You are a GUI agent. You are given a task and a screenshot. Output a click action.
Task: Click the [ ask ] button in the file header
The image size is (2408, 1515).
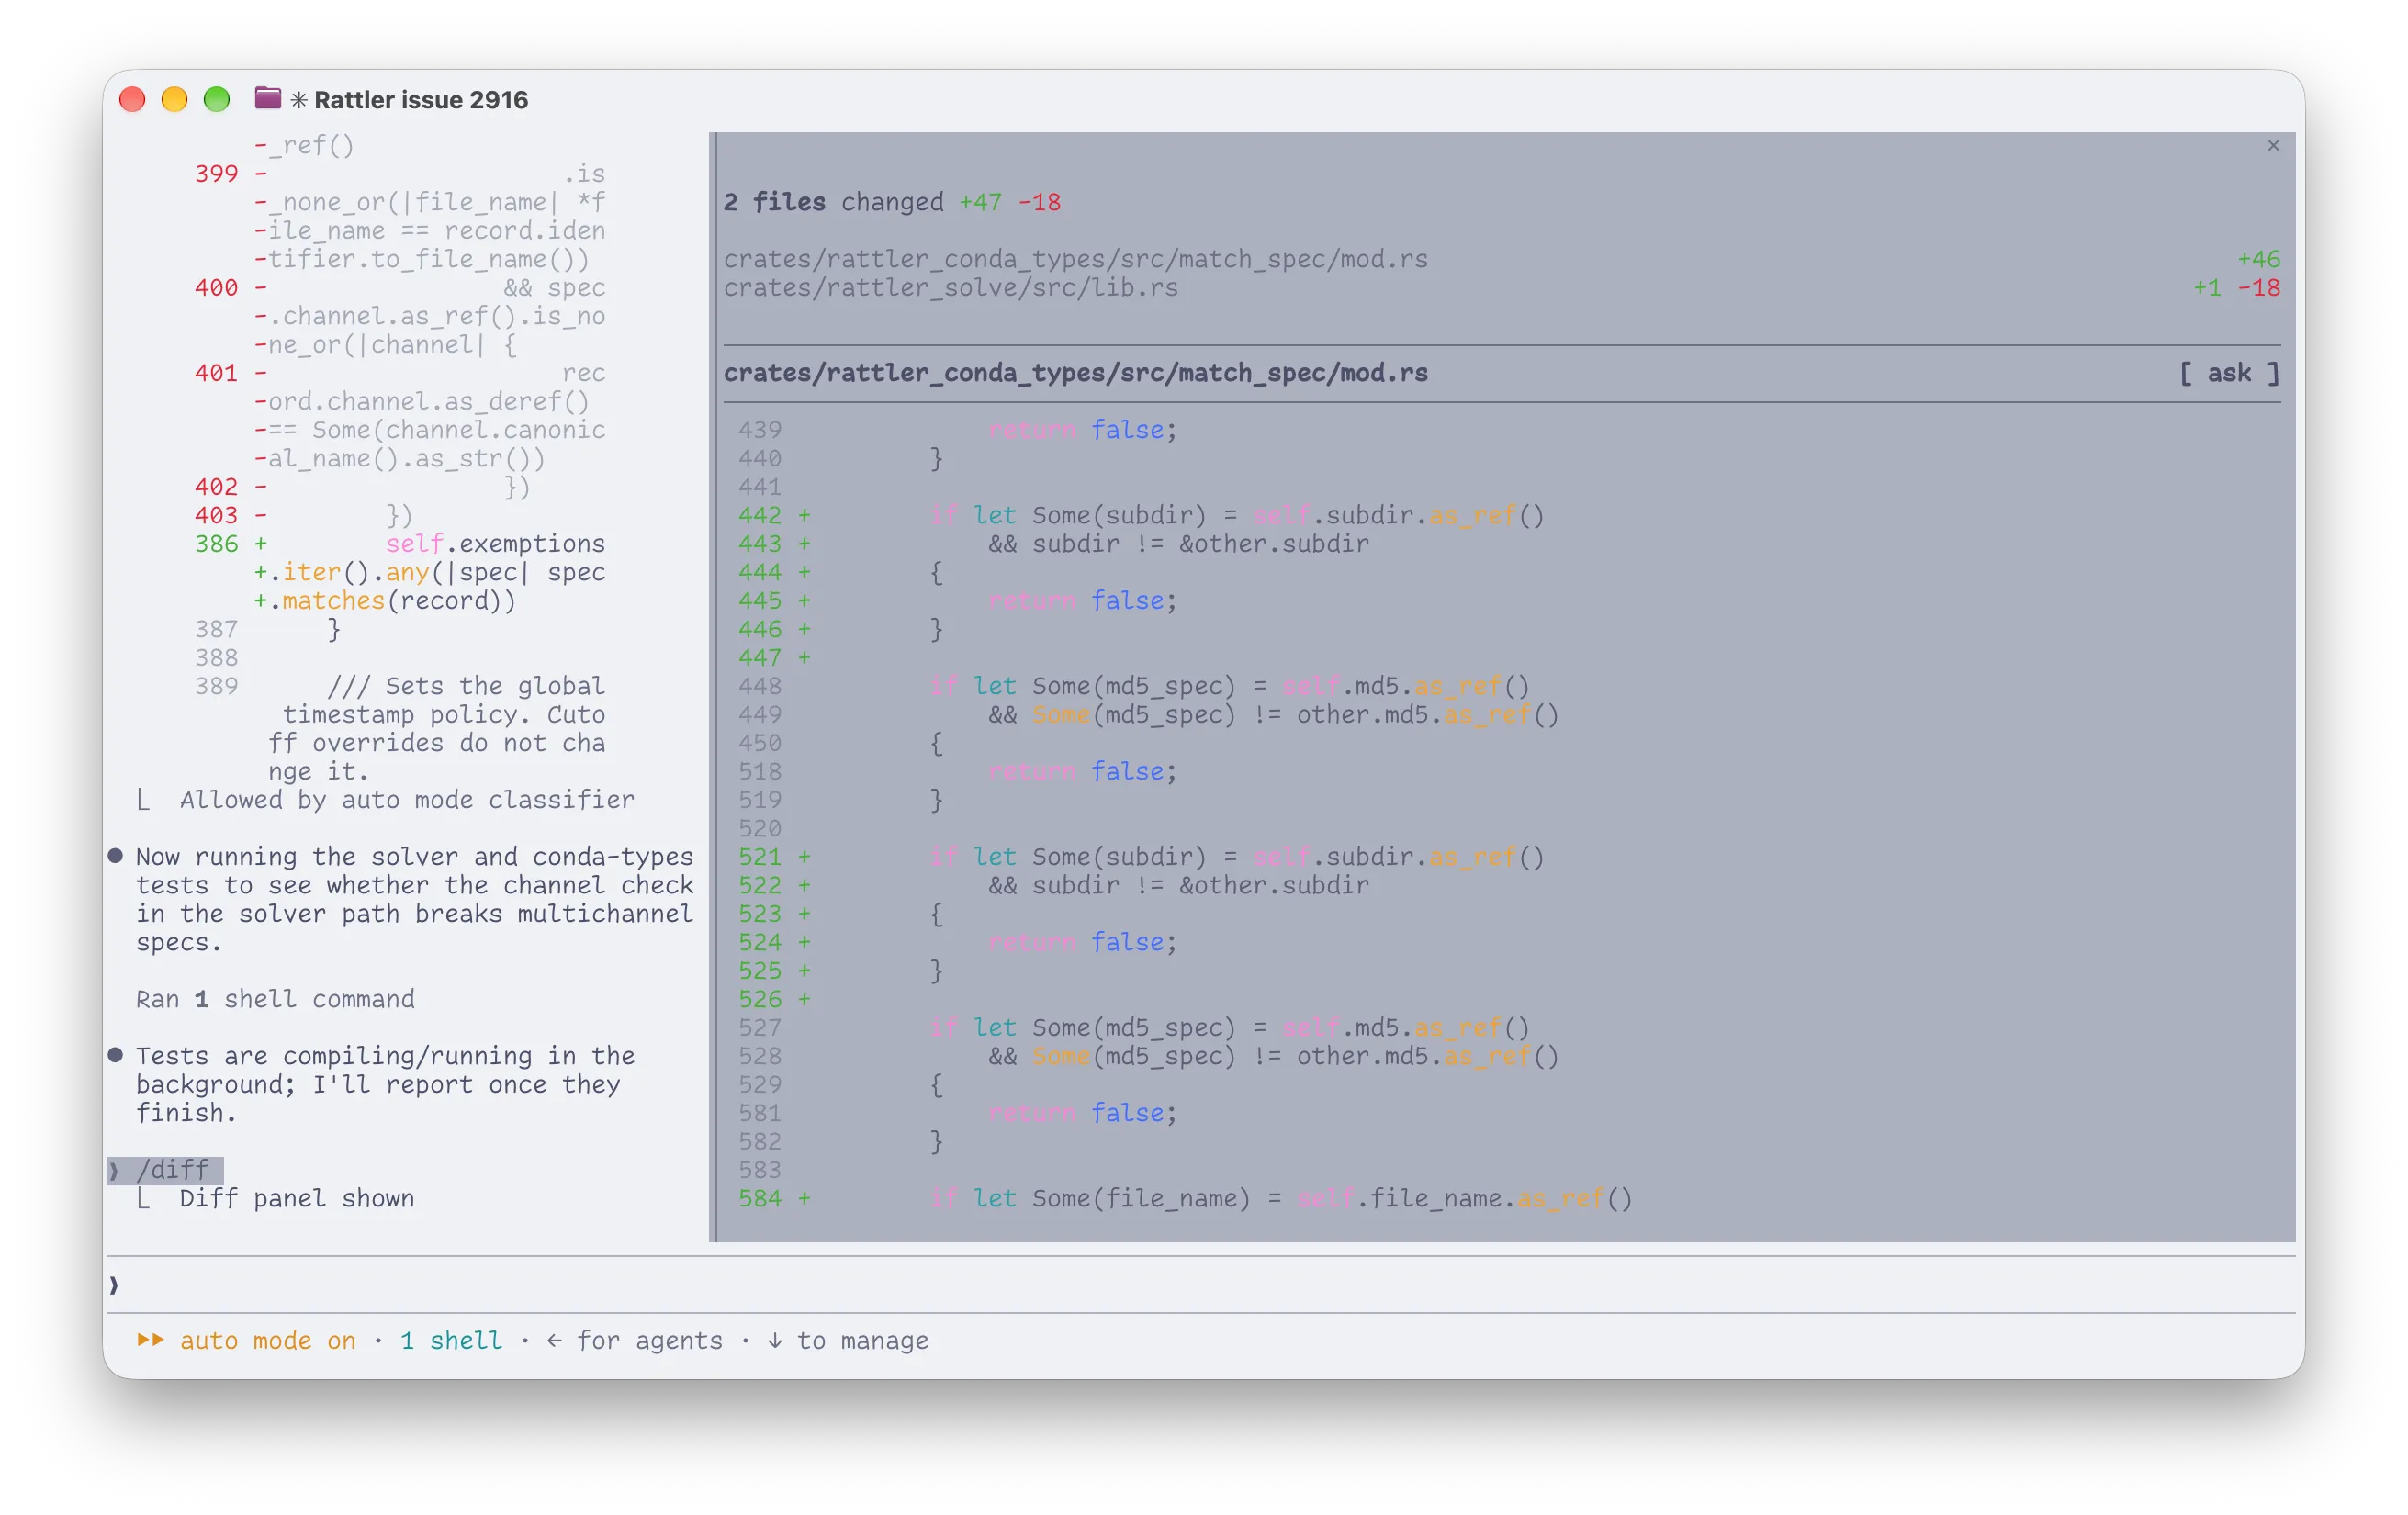pyautogui.click(x=2229, y=373)
